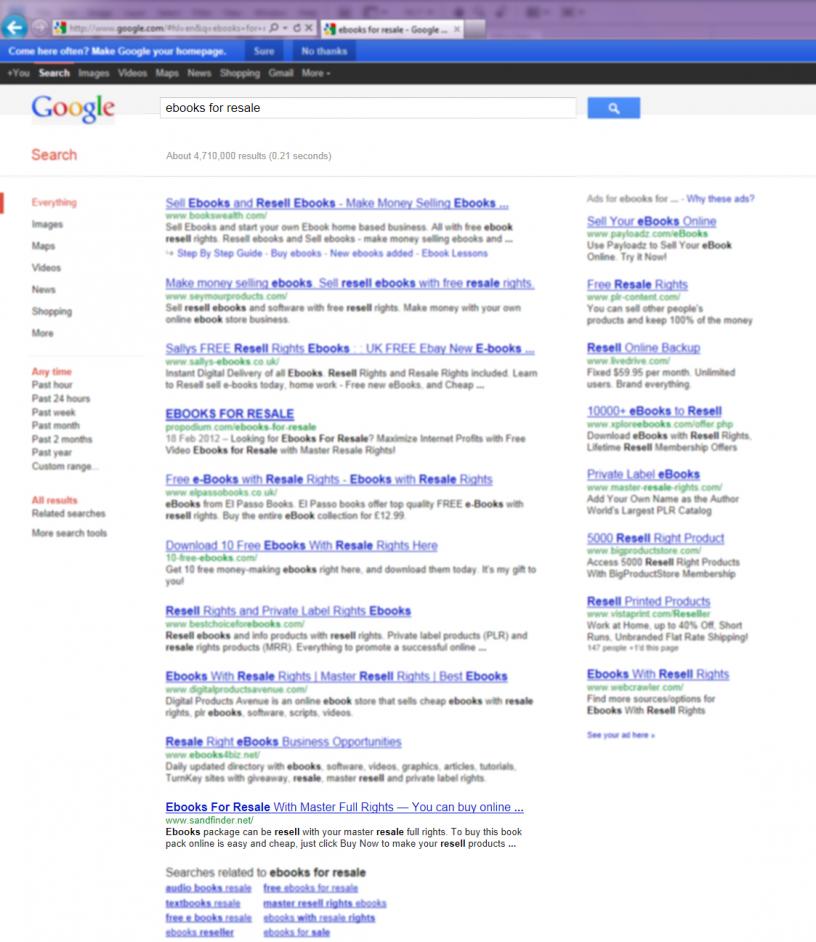
Task: Open the 'EBOOKS FOR RESALE' result
Action: pyautogui.click(x=230, y=414)
